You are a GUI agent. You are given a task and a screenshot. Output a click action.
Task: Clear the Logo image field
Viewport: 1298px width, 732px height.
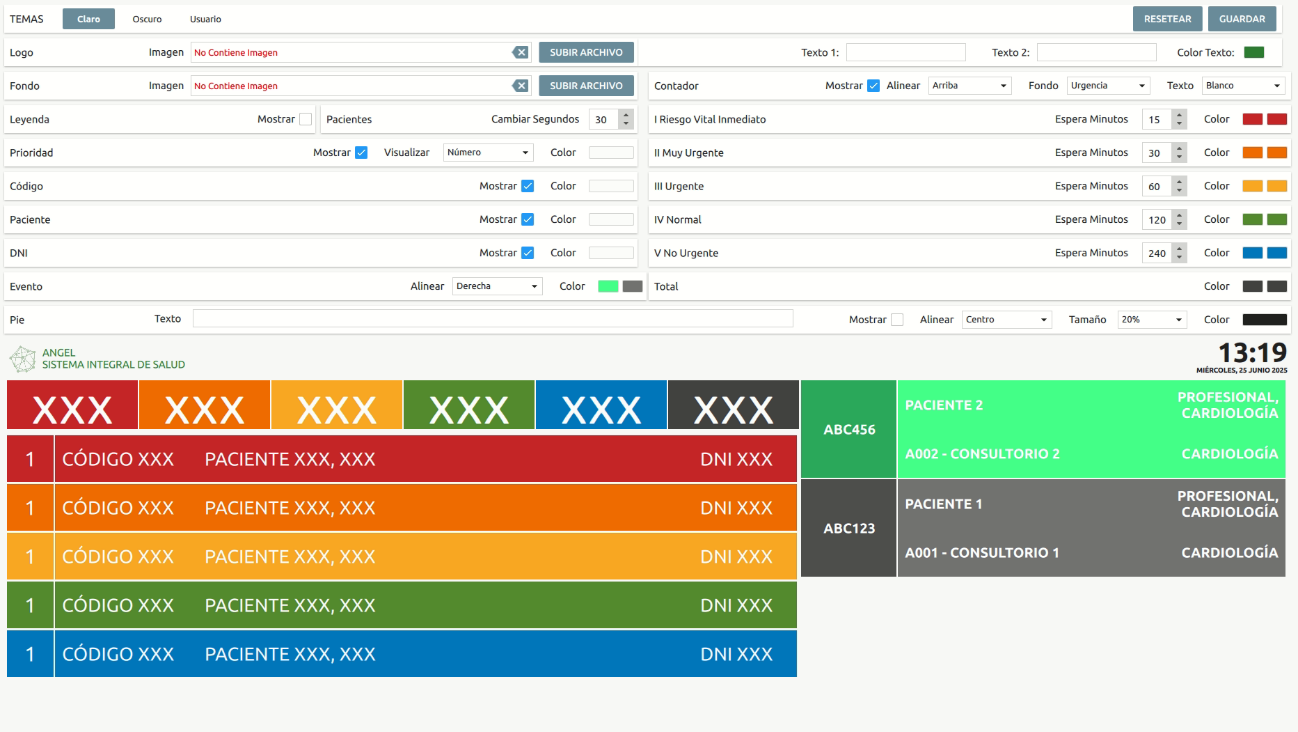pos(521,52)
